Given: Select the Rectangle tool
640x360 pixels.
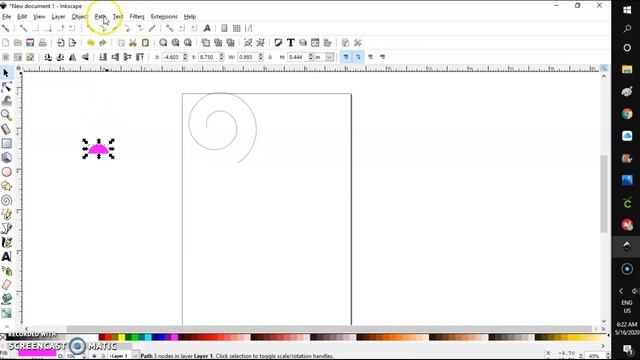Looking at the screenshot, I should pos(6,143).
